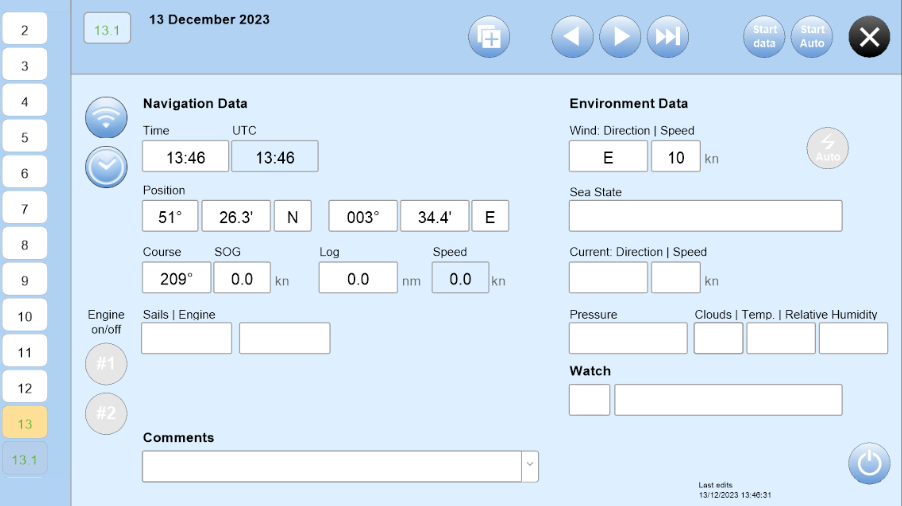This screenshot has width=902, height=506.
Task: Select entry 13.1 tab in sidebar
Action: click(x=25, y=459)
